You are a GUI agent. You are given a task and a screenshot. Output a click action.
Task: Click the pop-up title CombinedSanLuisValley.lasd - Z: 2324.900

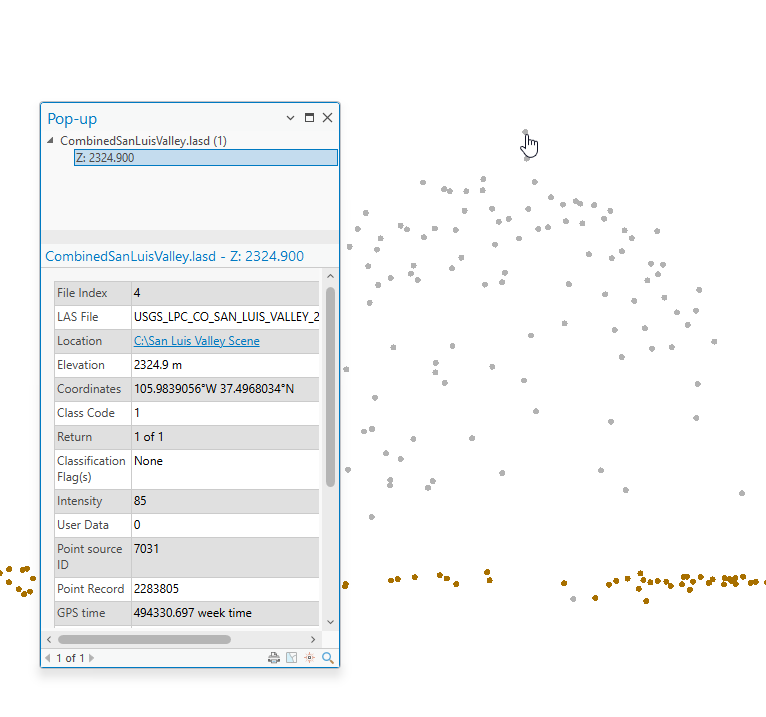click(x=174, y=256)
